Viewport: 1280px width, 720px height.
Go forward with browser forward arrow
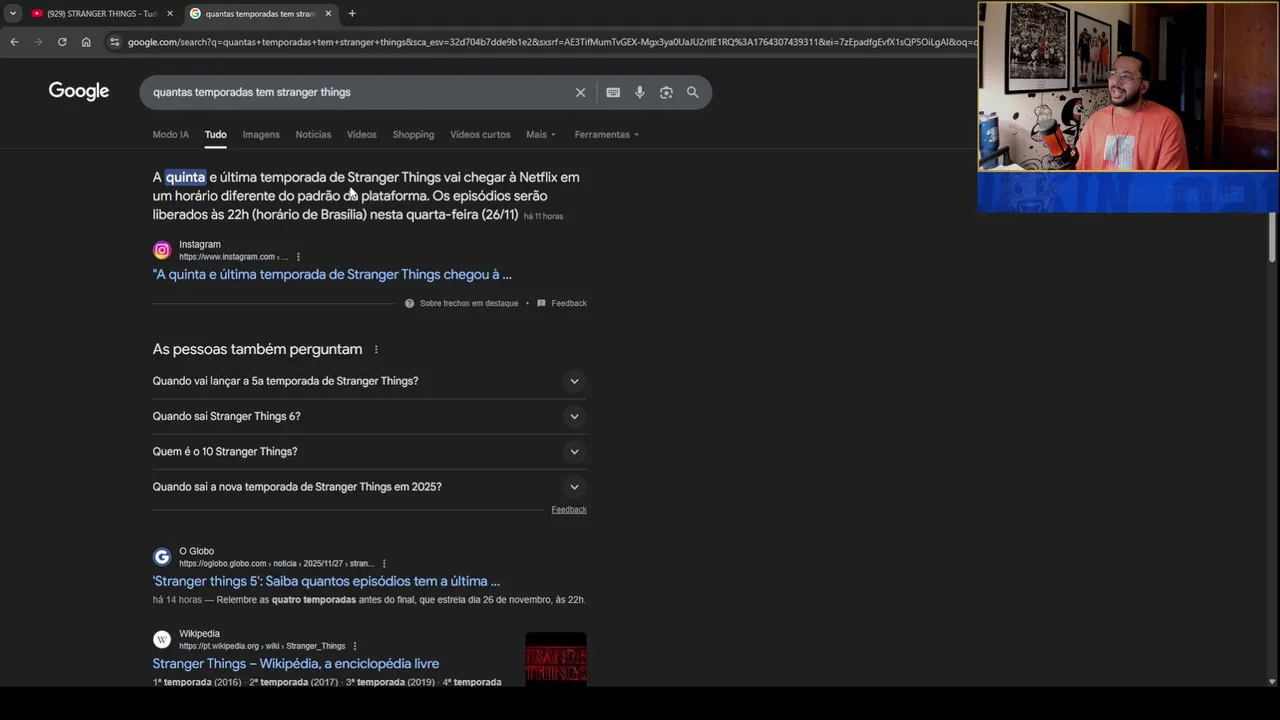tap(38, 42)
